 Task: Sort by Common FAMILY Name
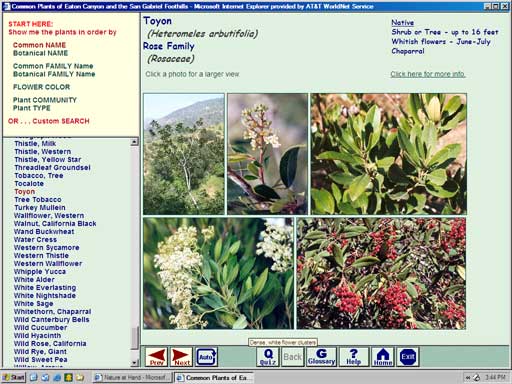point(53,66)
